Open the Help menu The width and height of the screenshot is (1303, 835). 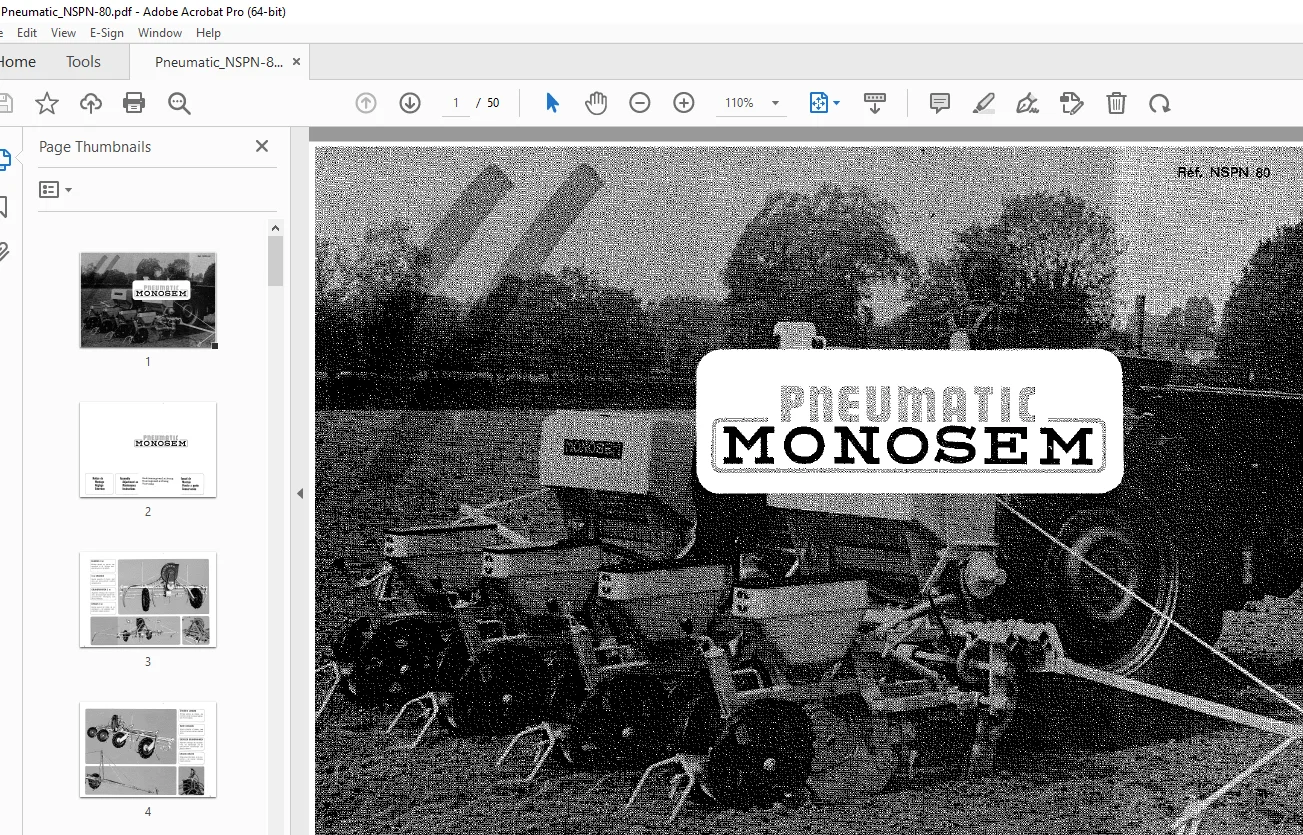208,33
